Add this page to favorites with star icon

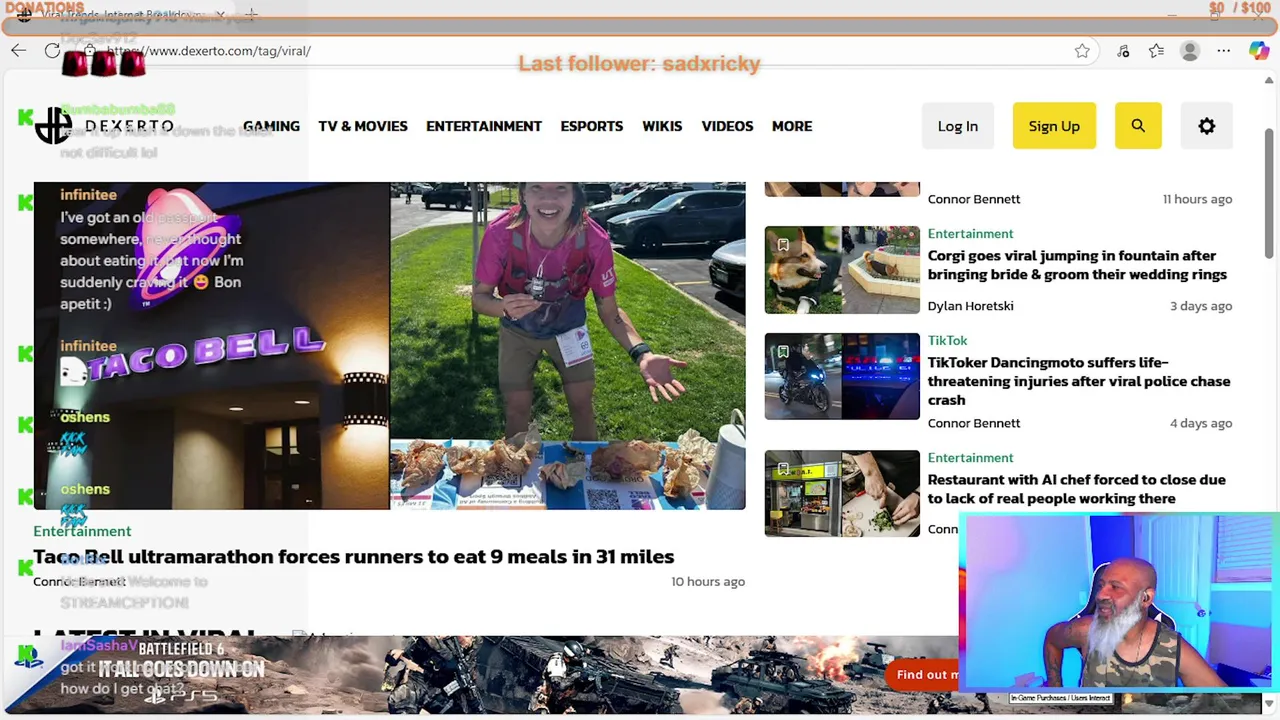tap(1082, 51)
